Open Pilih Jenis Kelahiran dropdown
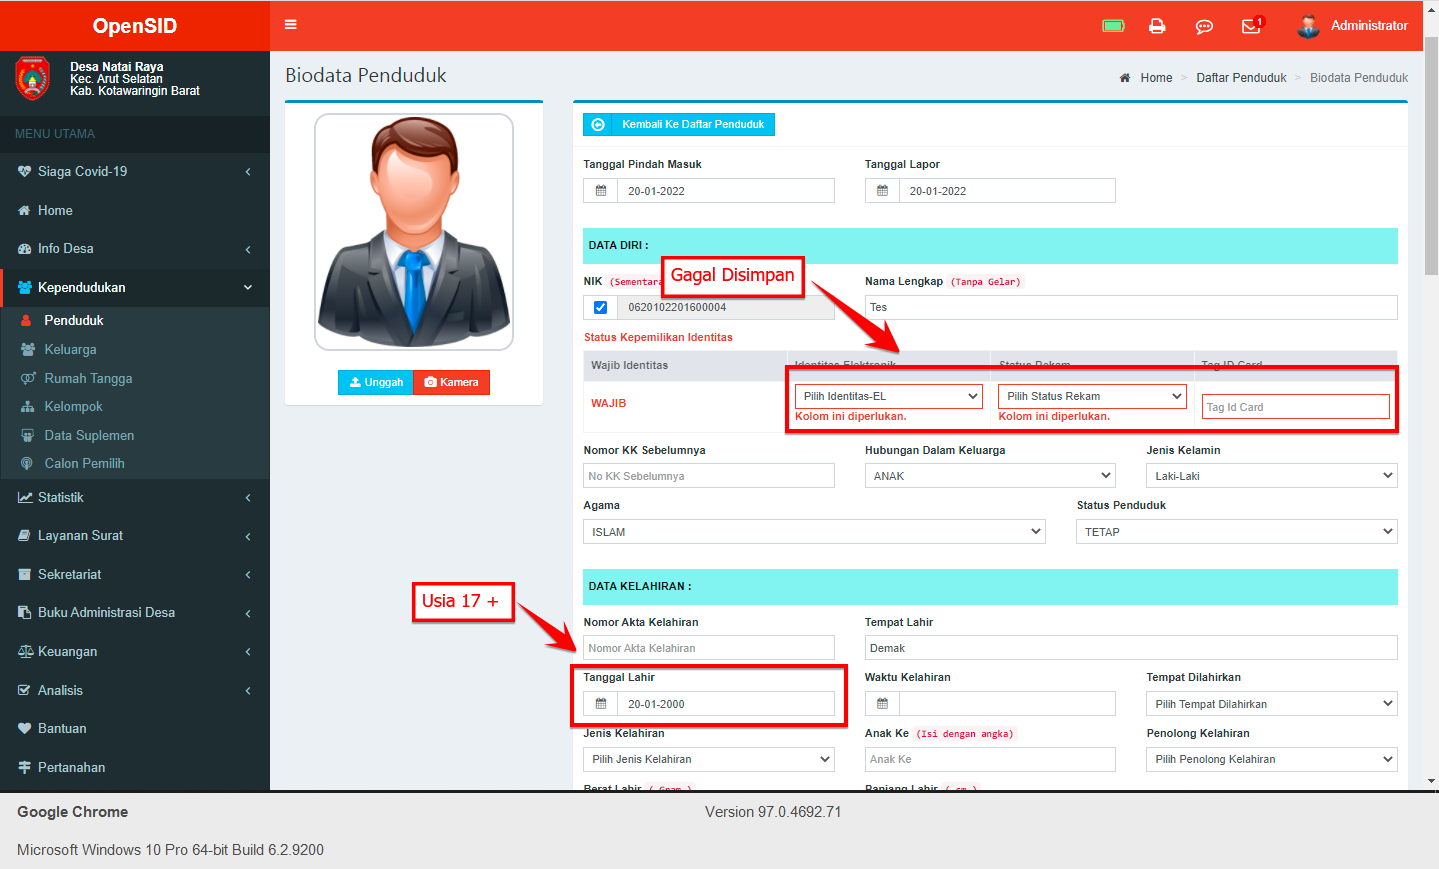Viewport: 1439px width, 869px height. pos(709,759)
